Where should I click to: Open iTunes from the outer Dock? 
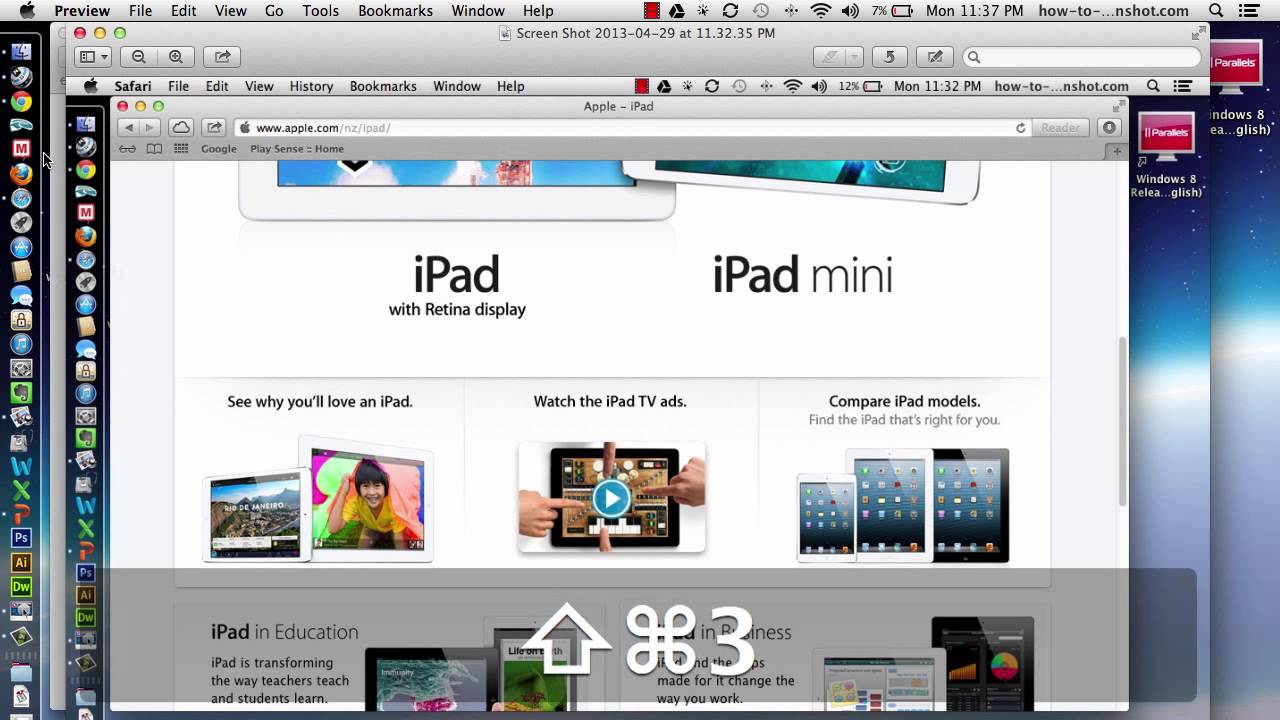[x=21, y=344]
